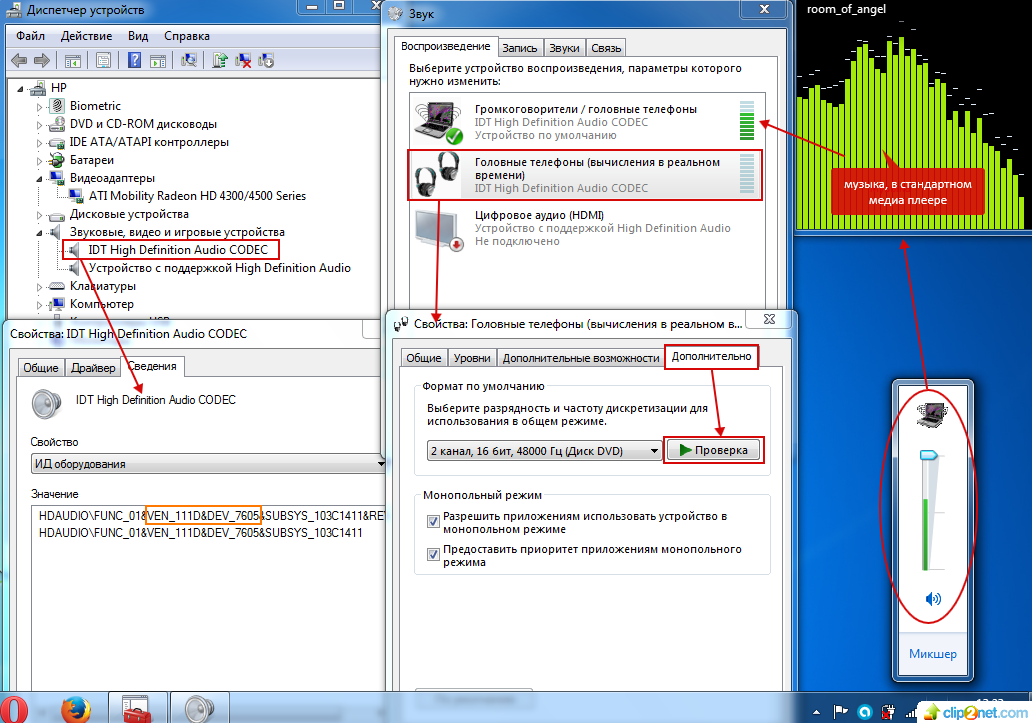The width and height of the screenshot is (1032, 723).
Task: Click the green volume level track
Action: 925,534
